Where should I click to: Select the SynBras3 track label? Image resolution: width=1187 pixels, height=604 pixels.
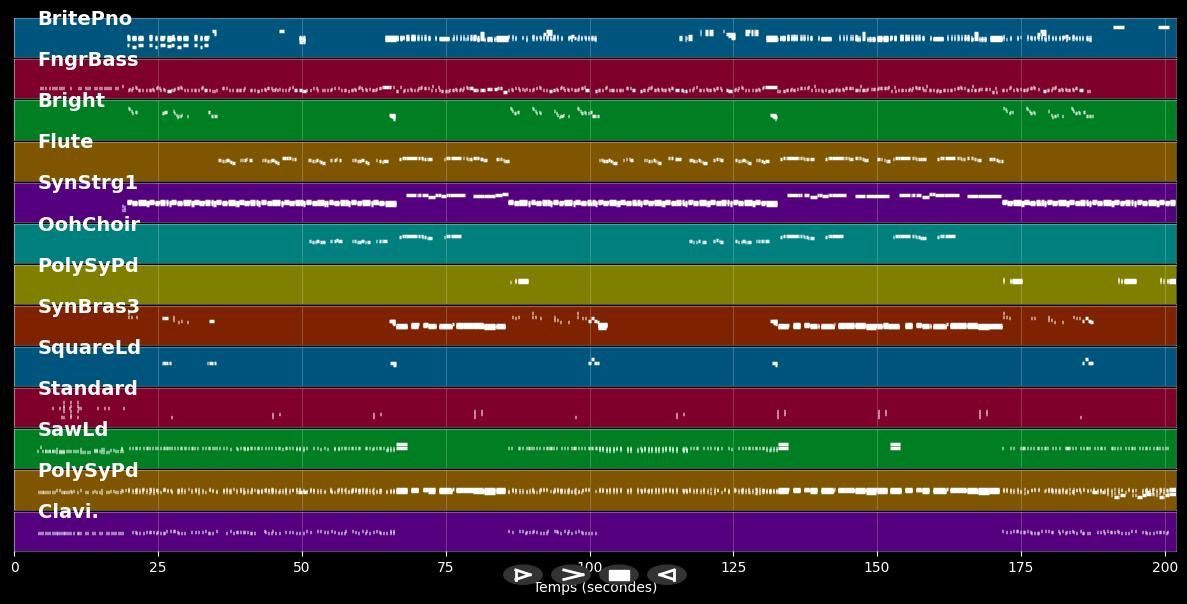[x=89, y=307]
